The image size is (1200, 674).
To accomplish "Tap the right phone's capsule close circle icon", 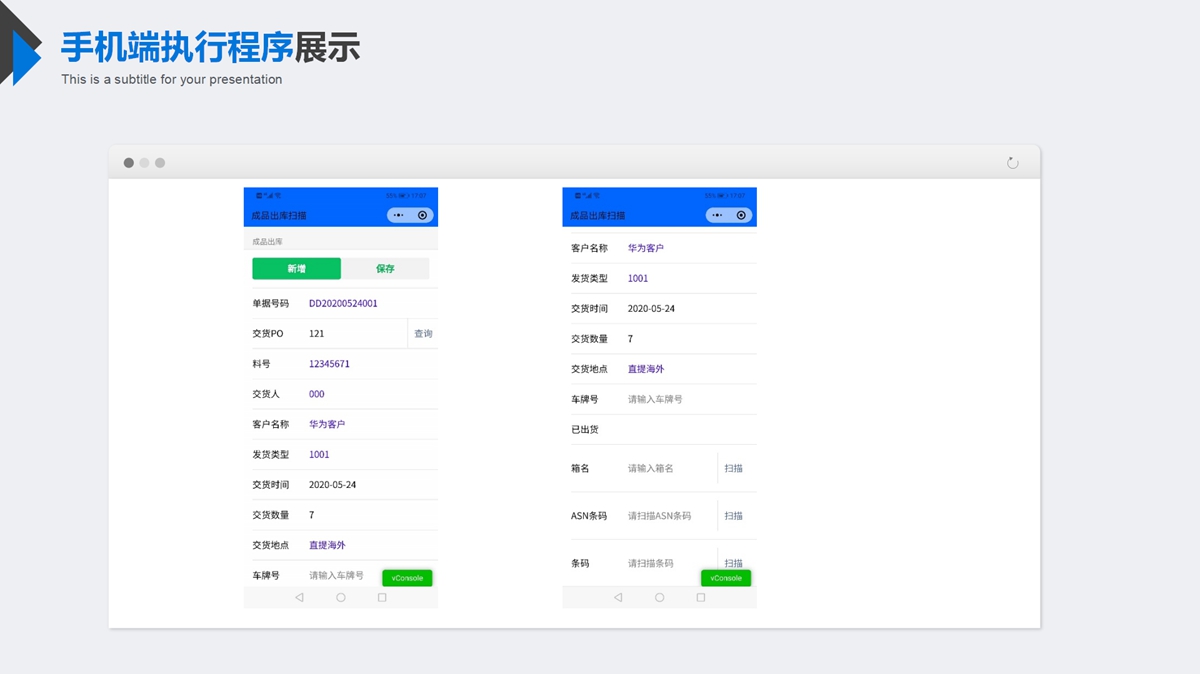I will pos(741,215).
